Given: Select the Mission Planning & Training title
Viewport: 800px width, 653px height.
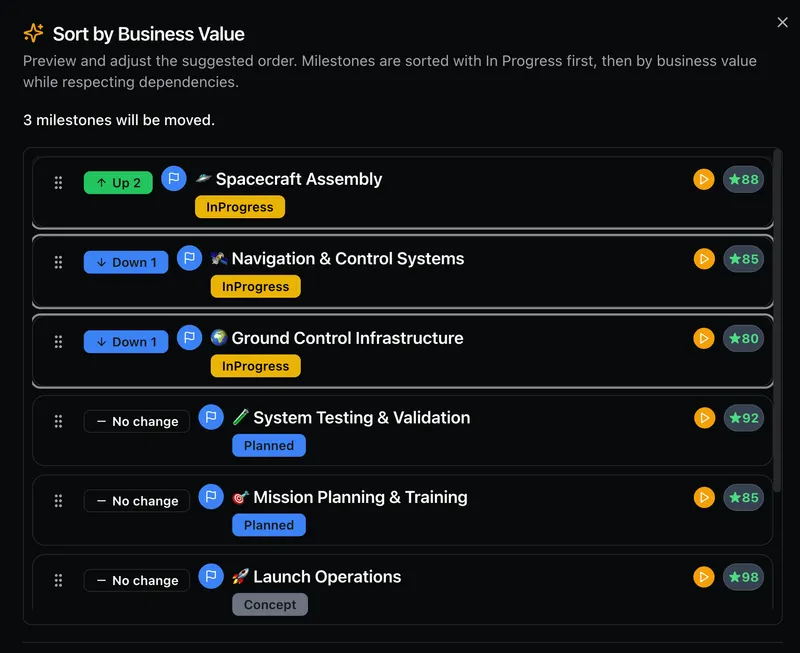Looking at the screenshot, I should tap(360, 497).
